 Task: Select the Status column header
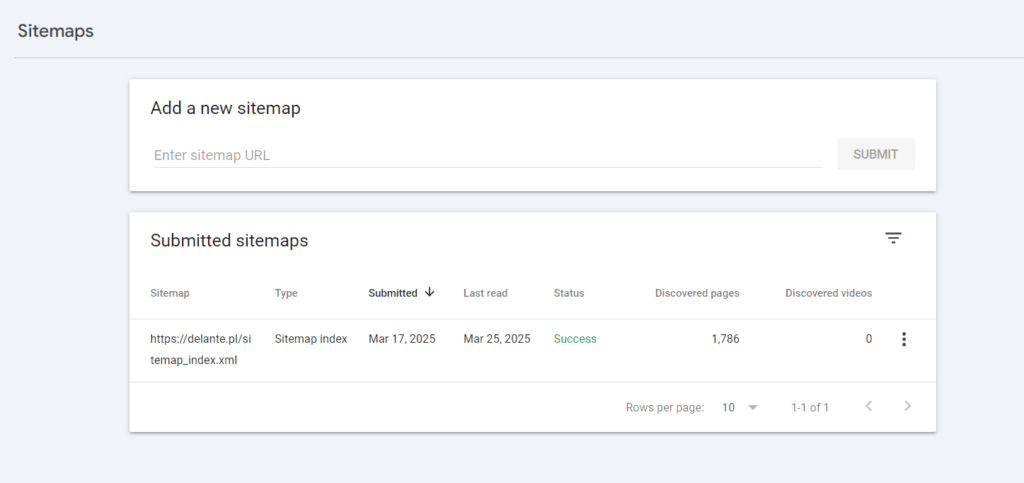pyautogui.click(x=569, y=293)
